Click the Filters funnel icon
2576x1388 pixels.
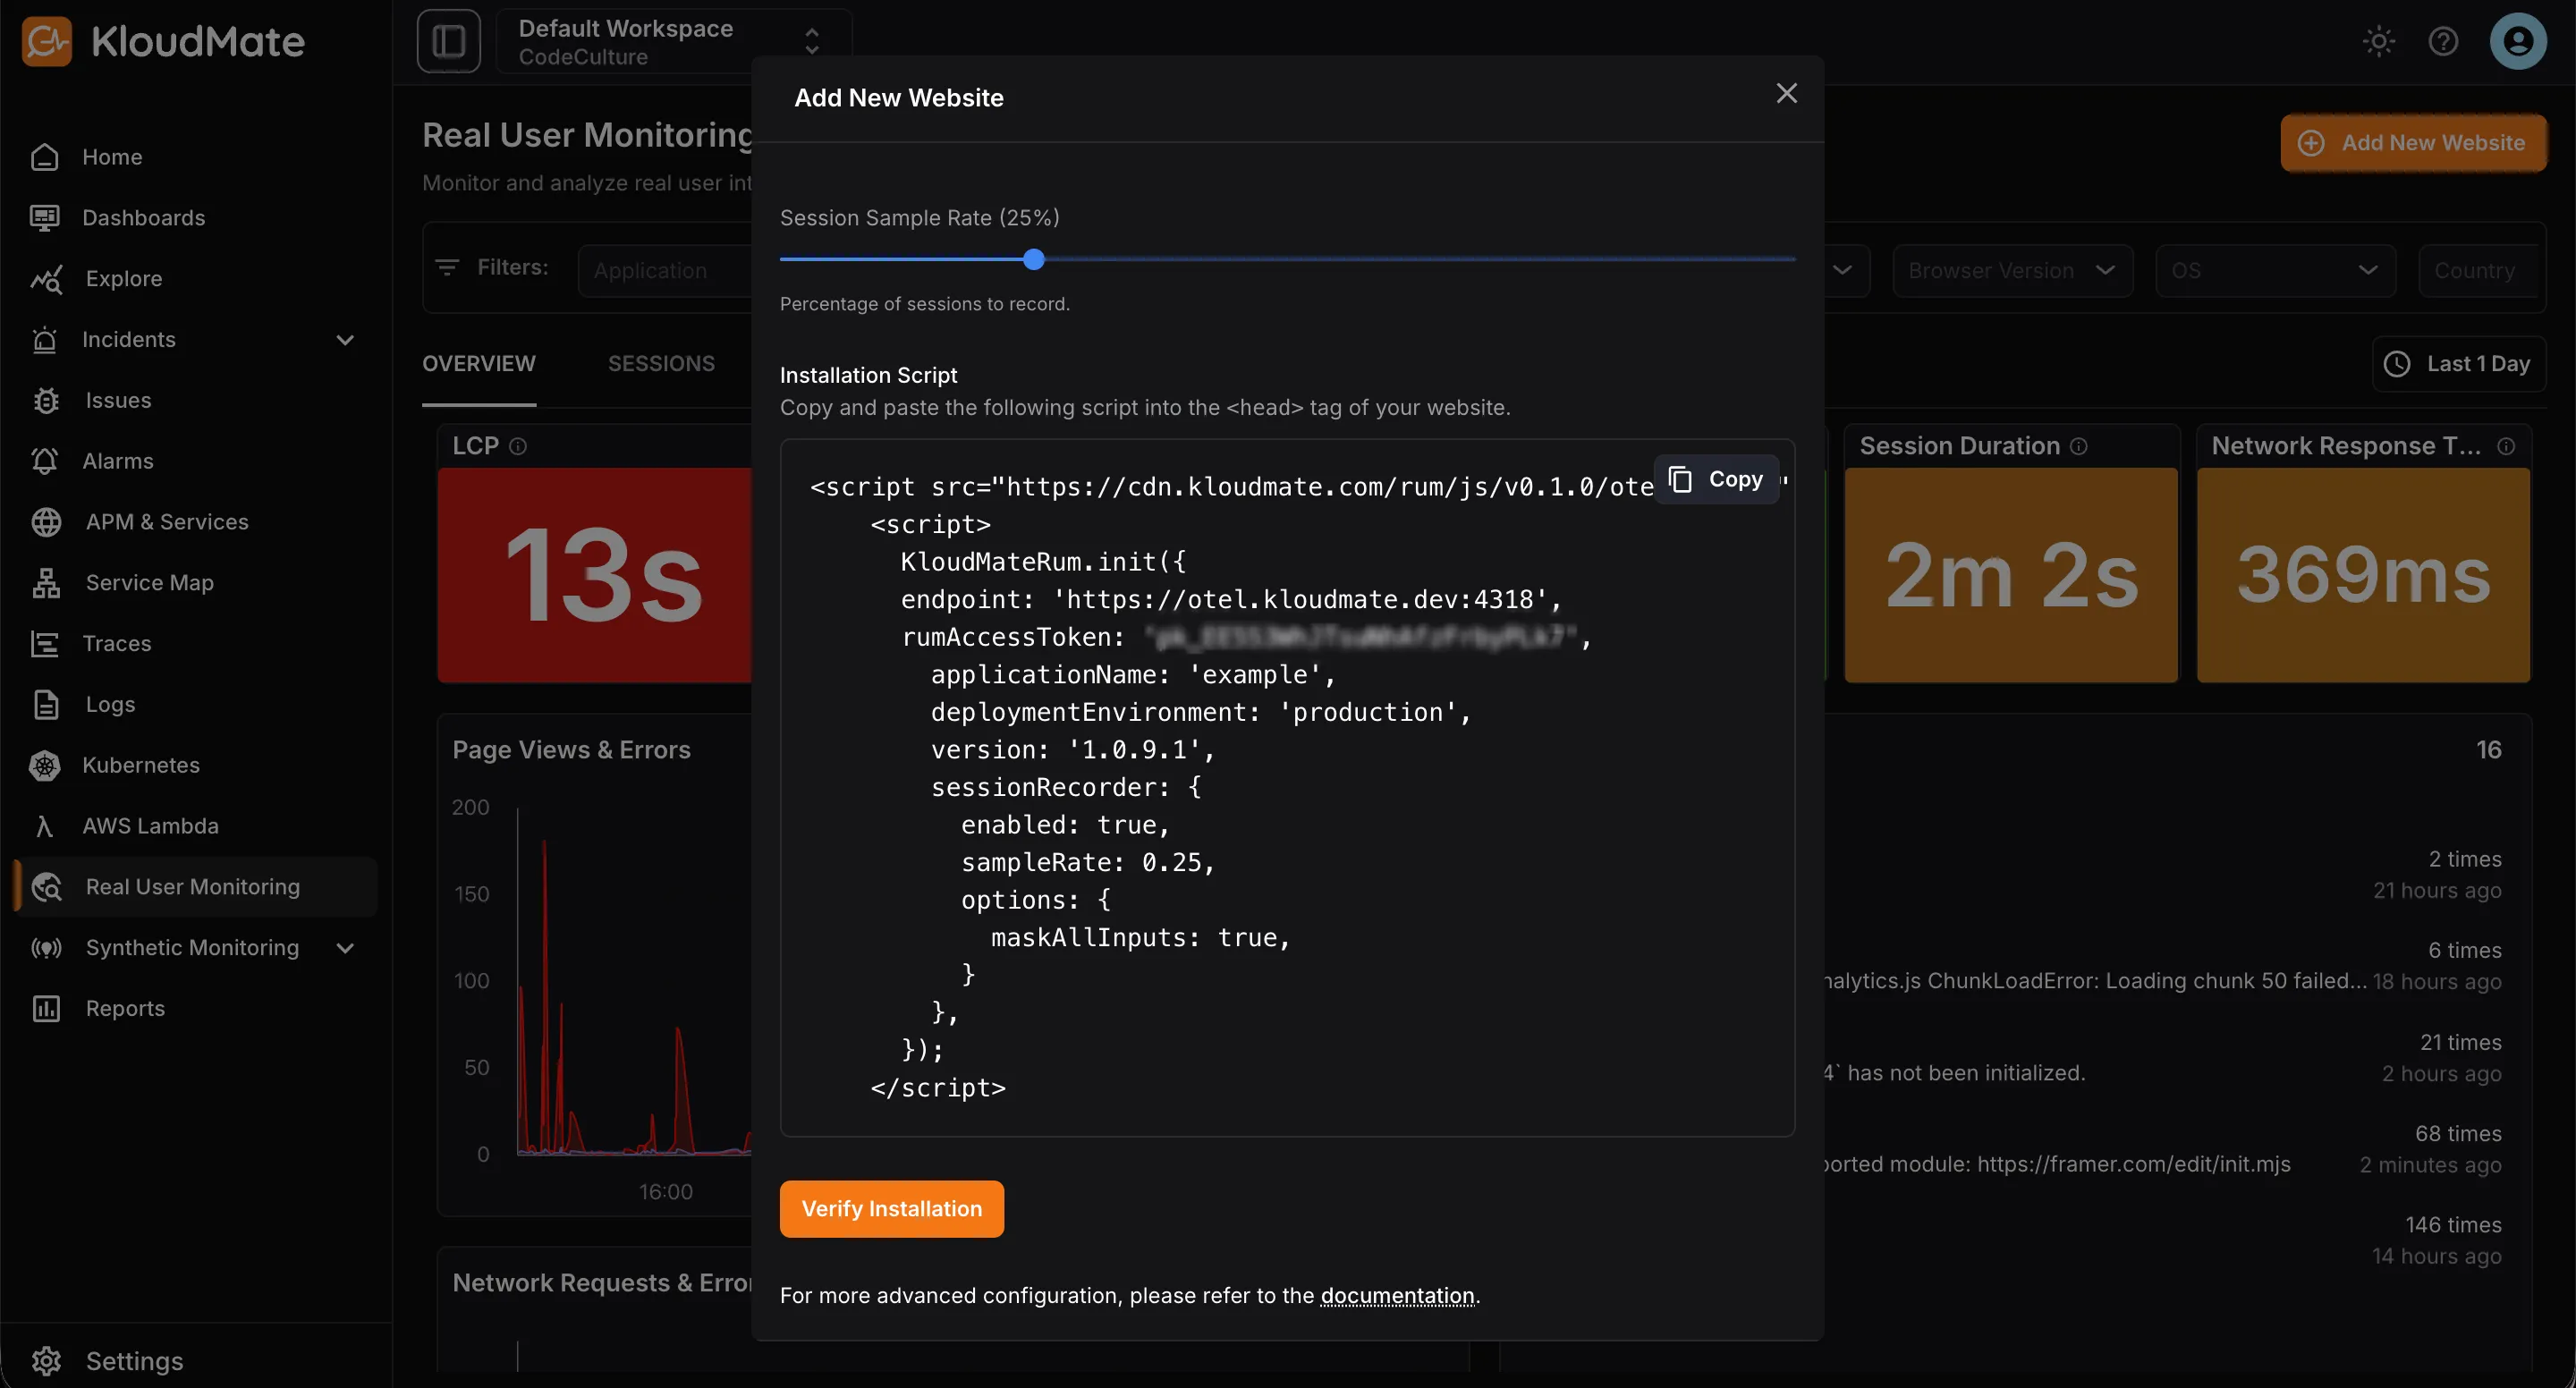(447, 268)
